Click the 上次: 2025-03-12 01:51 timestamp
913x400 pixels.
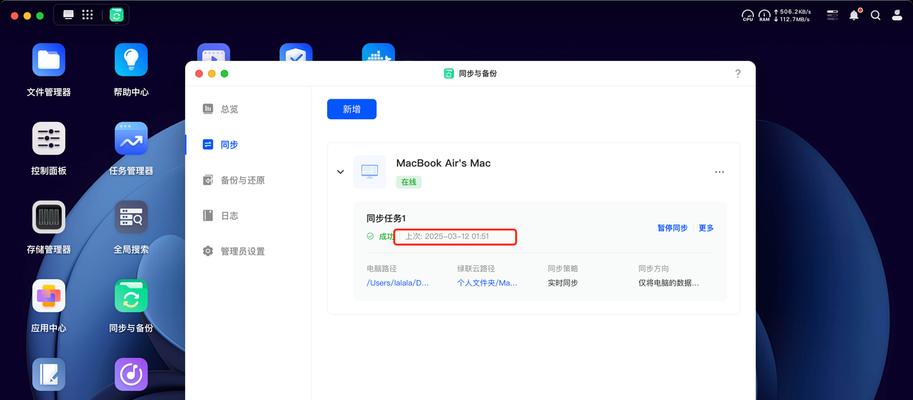point(447,236)
